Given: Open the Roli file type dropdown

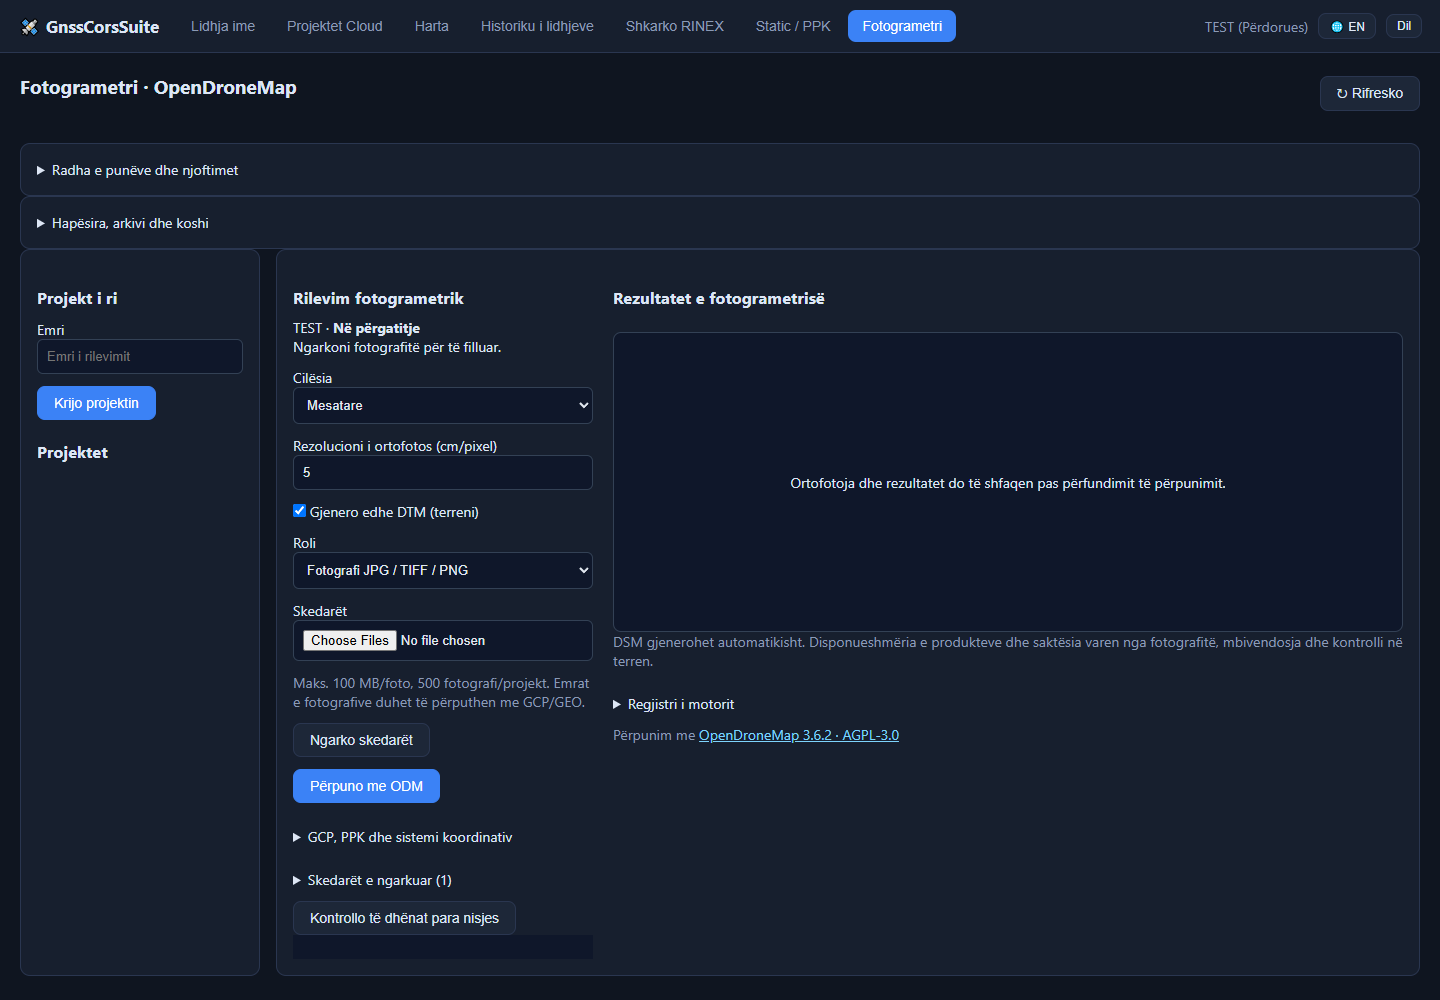Looking at the screenshot, I should [443, 570].
